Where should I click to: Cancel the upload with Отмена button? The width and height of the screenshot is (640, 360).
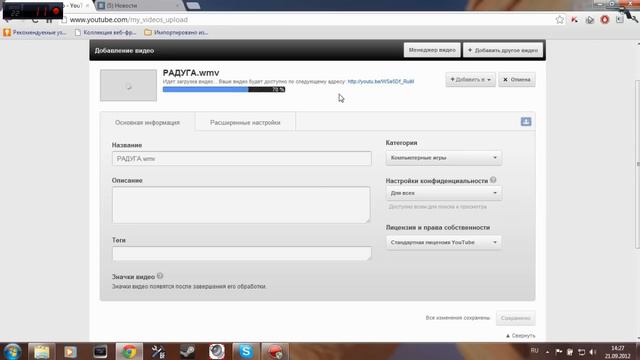click(517, 80)
